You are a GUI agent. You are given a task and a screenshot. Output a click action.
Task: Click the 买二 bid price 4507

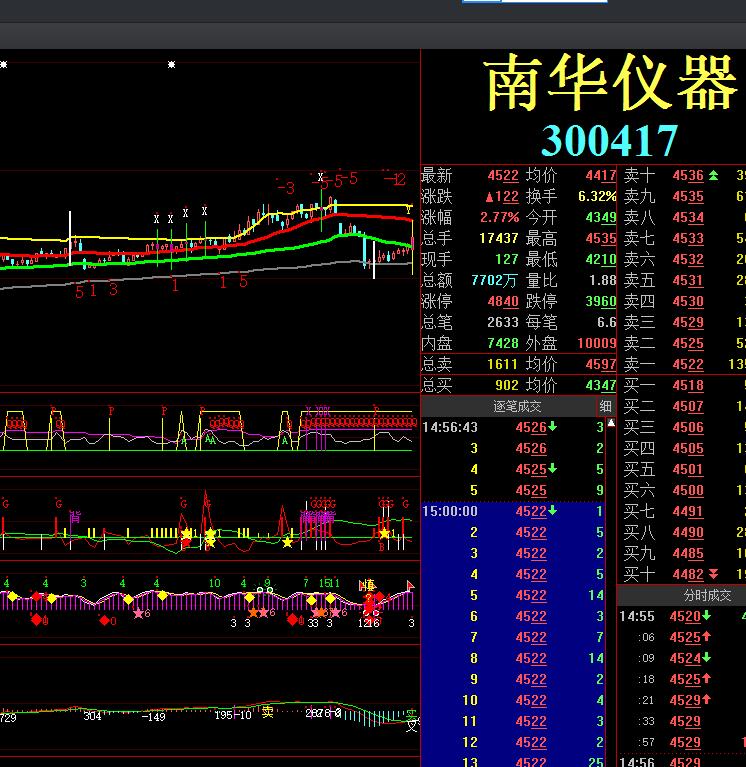pyautogui.click(x=688, y=406)
